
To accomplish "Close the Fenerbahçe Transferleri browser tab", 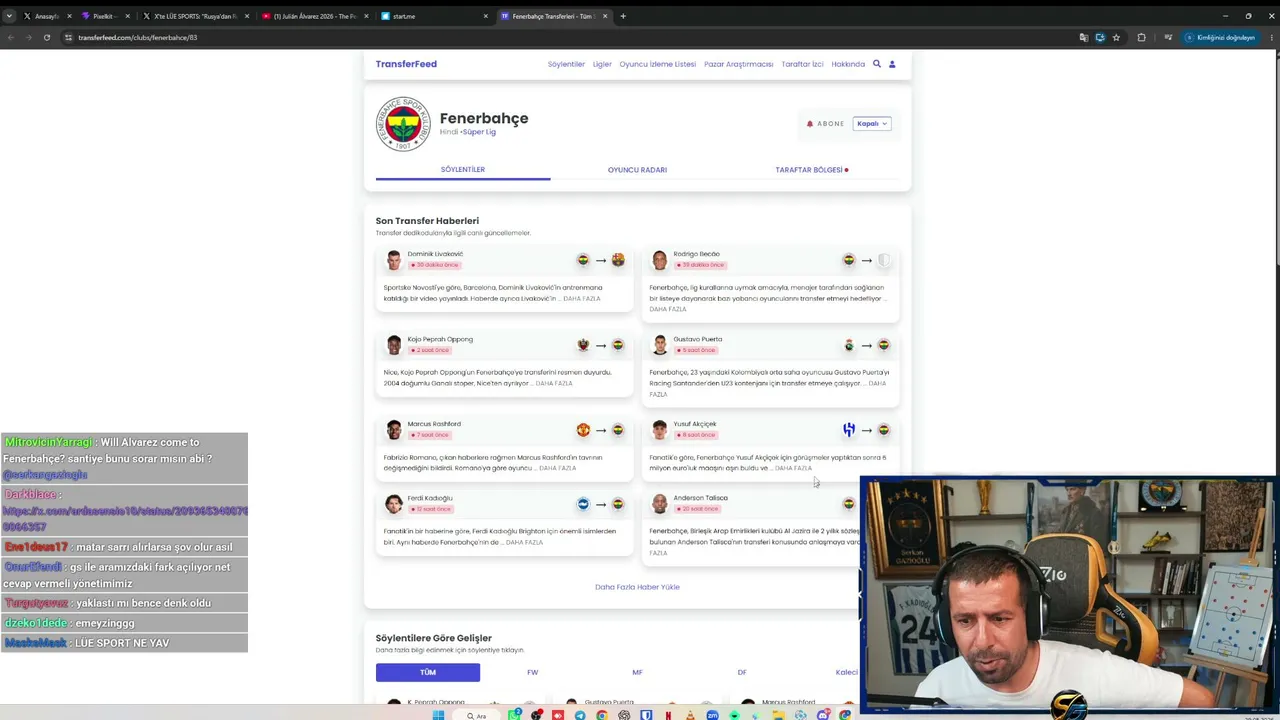I will (x=605, y=16).
